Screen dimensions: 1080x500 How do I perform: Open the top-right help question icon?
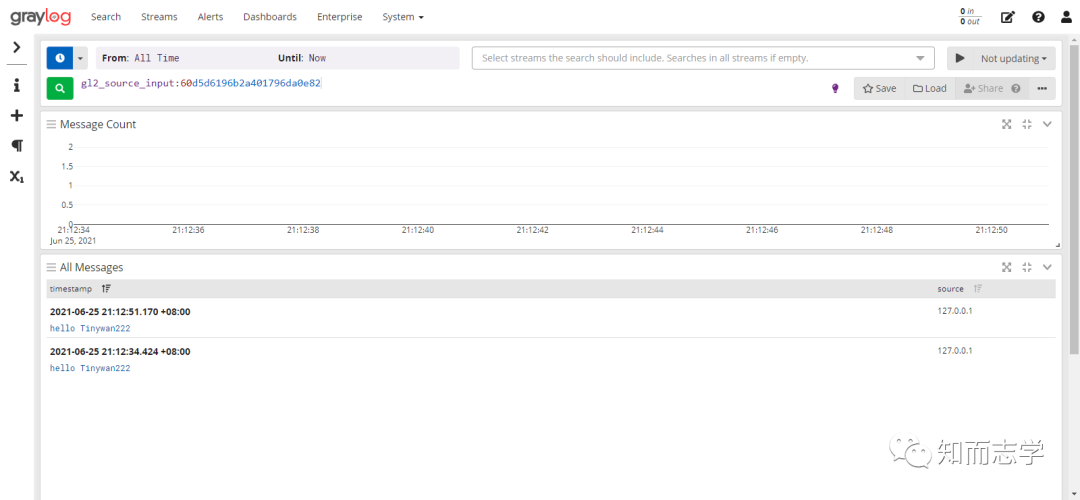(1038, 17)
